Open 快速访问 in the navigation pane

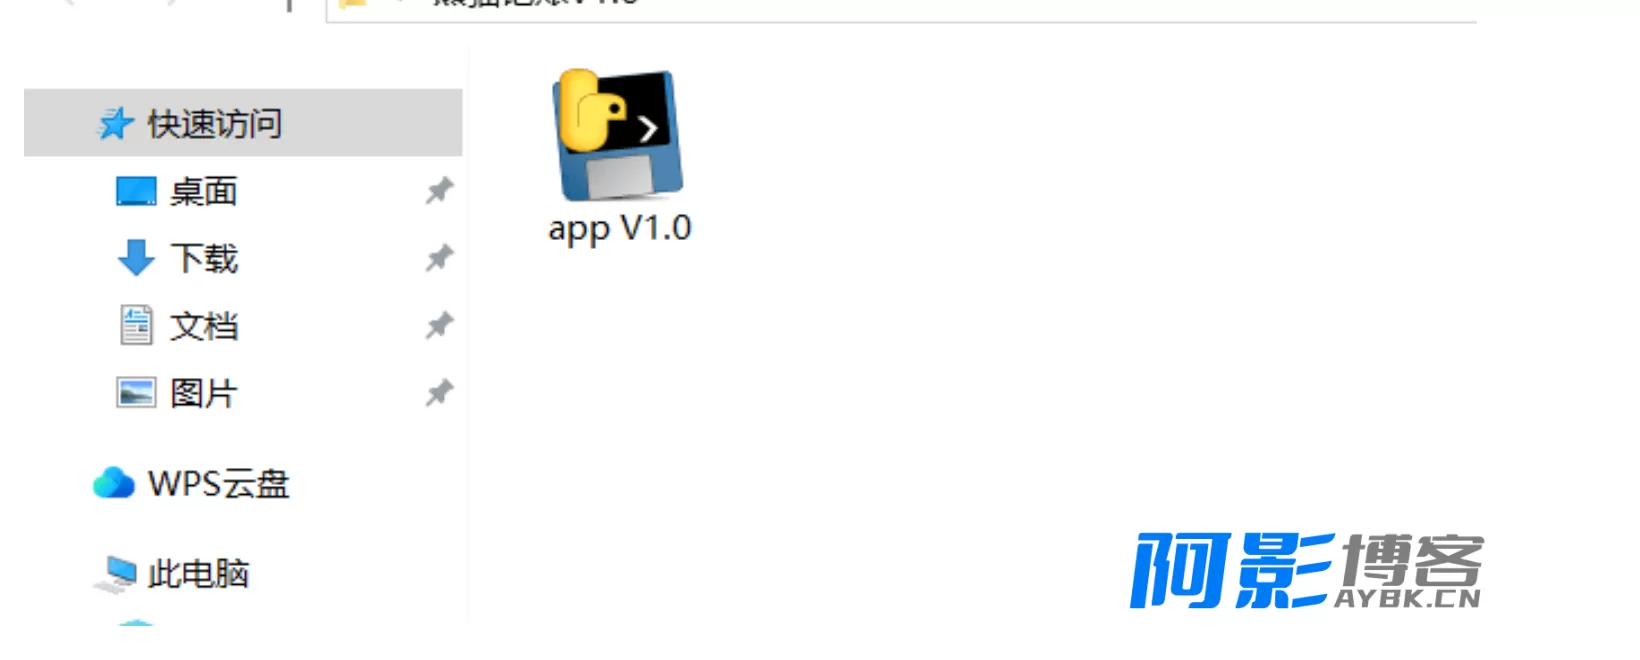click(x=243, y=123)
